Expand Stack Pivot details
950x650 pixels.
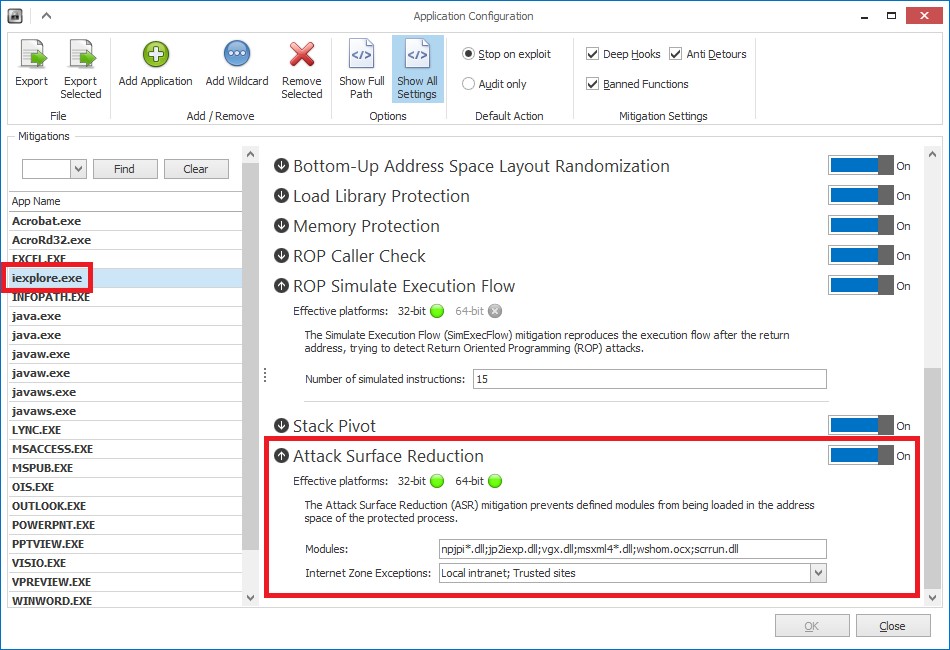click(281, 425)
